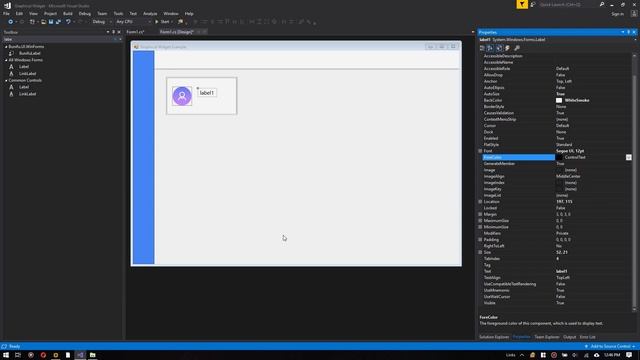
Task: Open the Project menu
Action: click(50, 13)
